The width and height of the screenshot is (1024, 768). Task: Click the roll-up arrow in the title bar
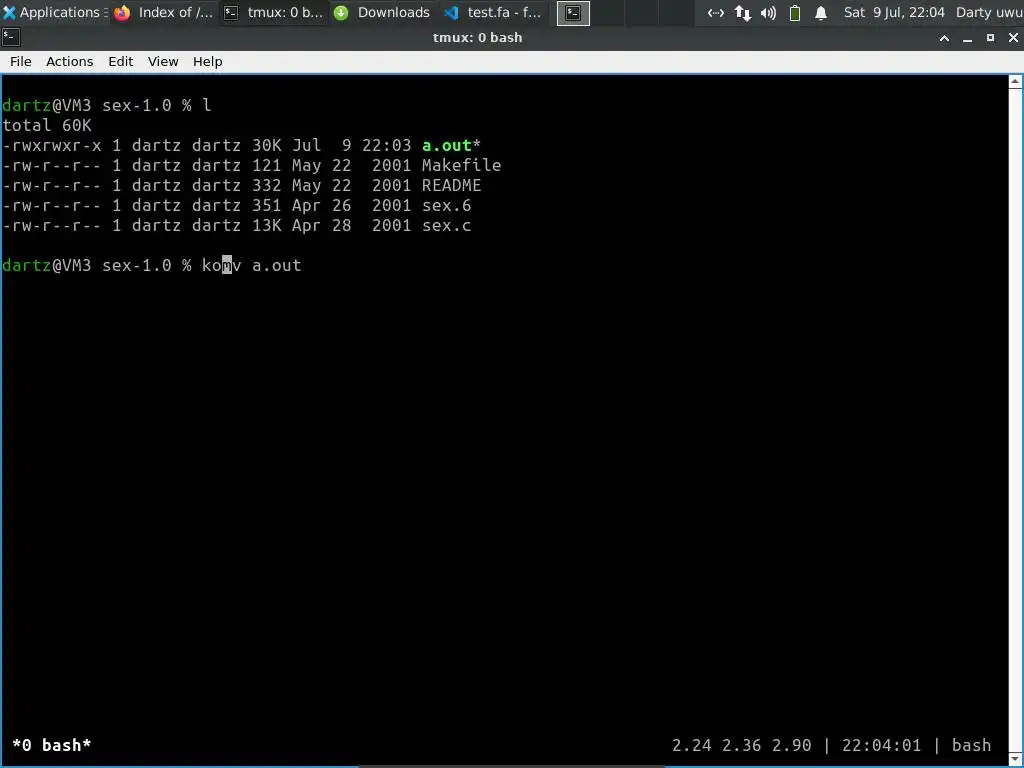[944, 38]
